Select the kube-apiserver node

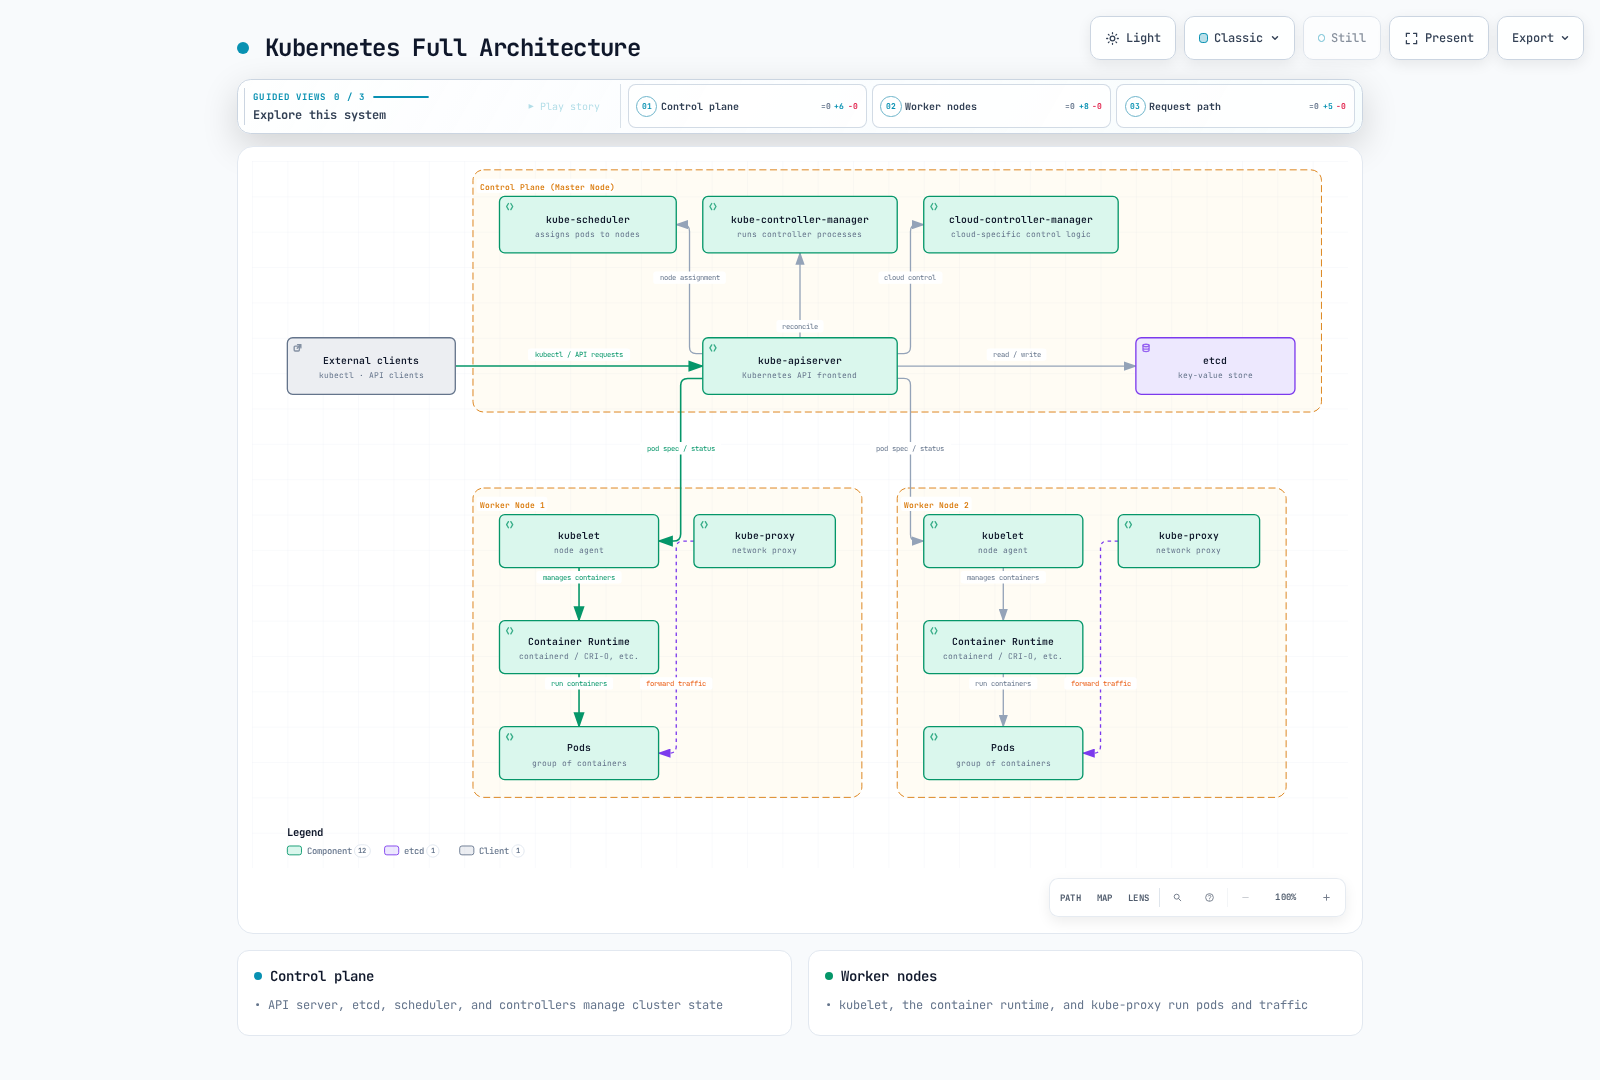[x=800, y=366]
